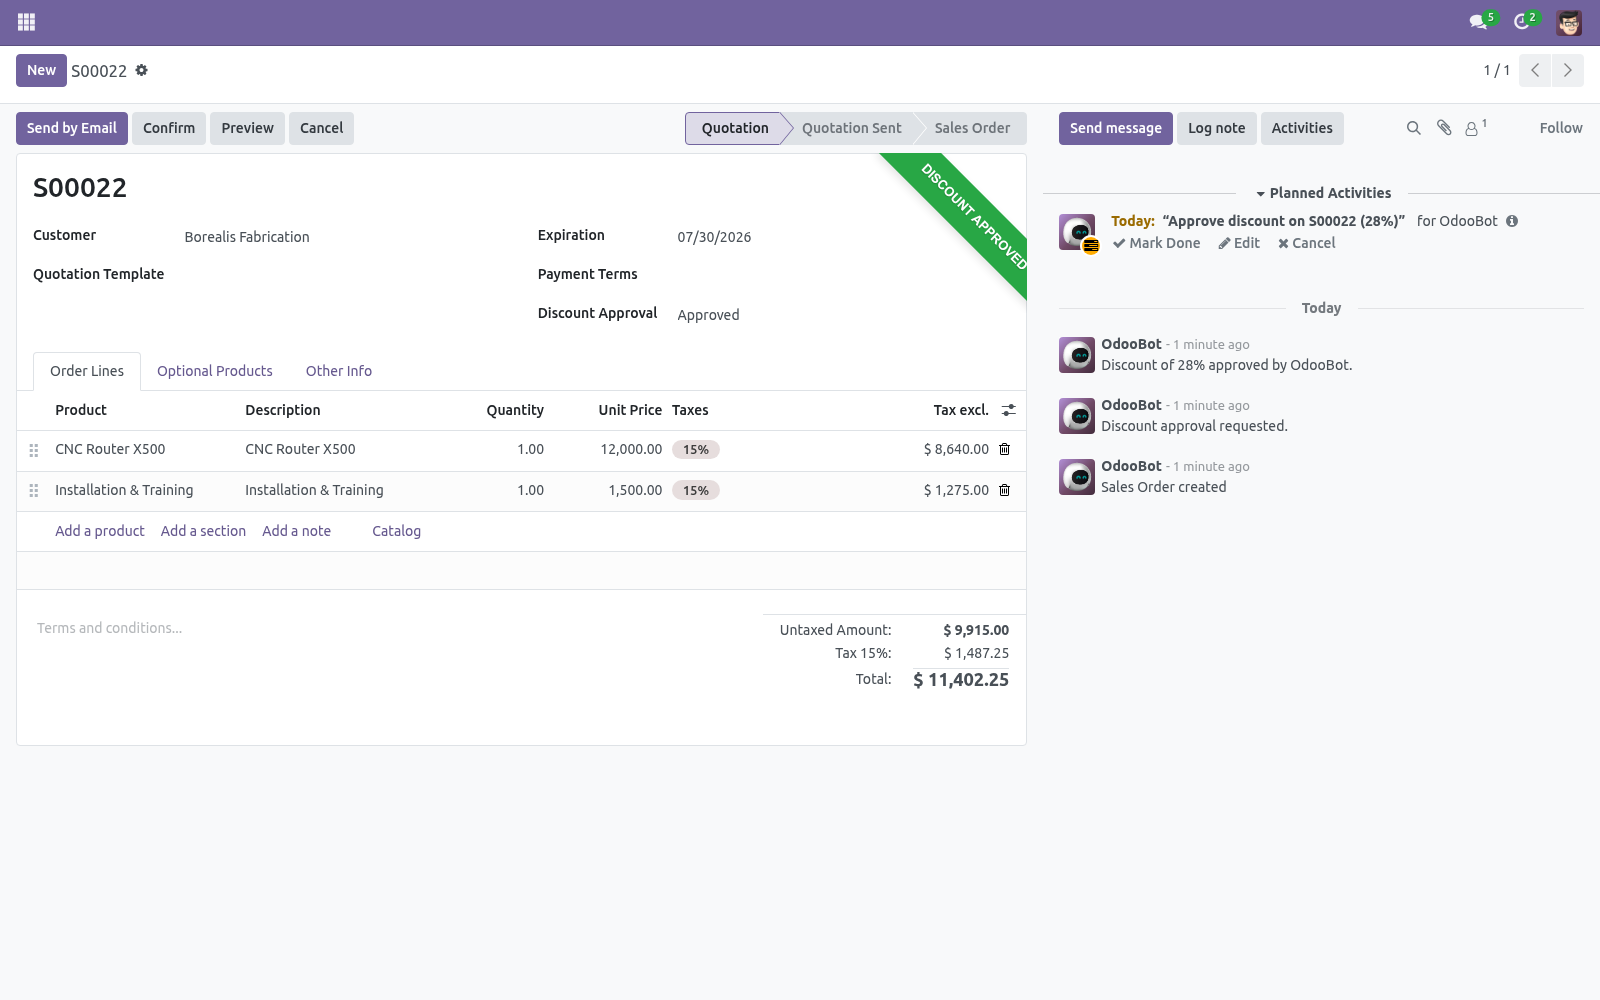Cancel the quotation from the action bar
Viewport: 1600px width, 1000px height.
click(x=321, y=128)
